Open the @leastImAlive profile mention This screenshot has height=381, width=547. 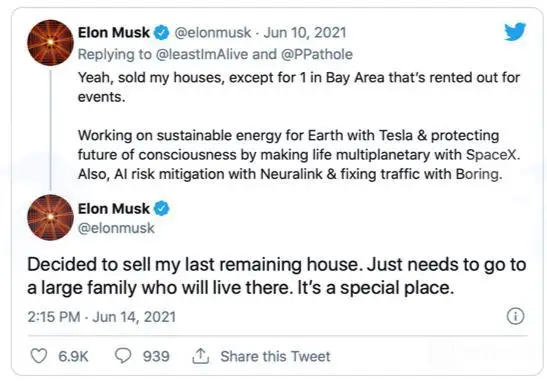click(x=202, y=54)
